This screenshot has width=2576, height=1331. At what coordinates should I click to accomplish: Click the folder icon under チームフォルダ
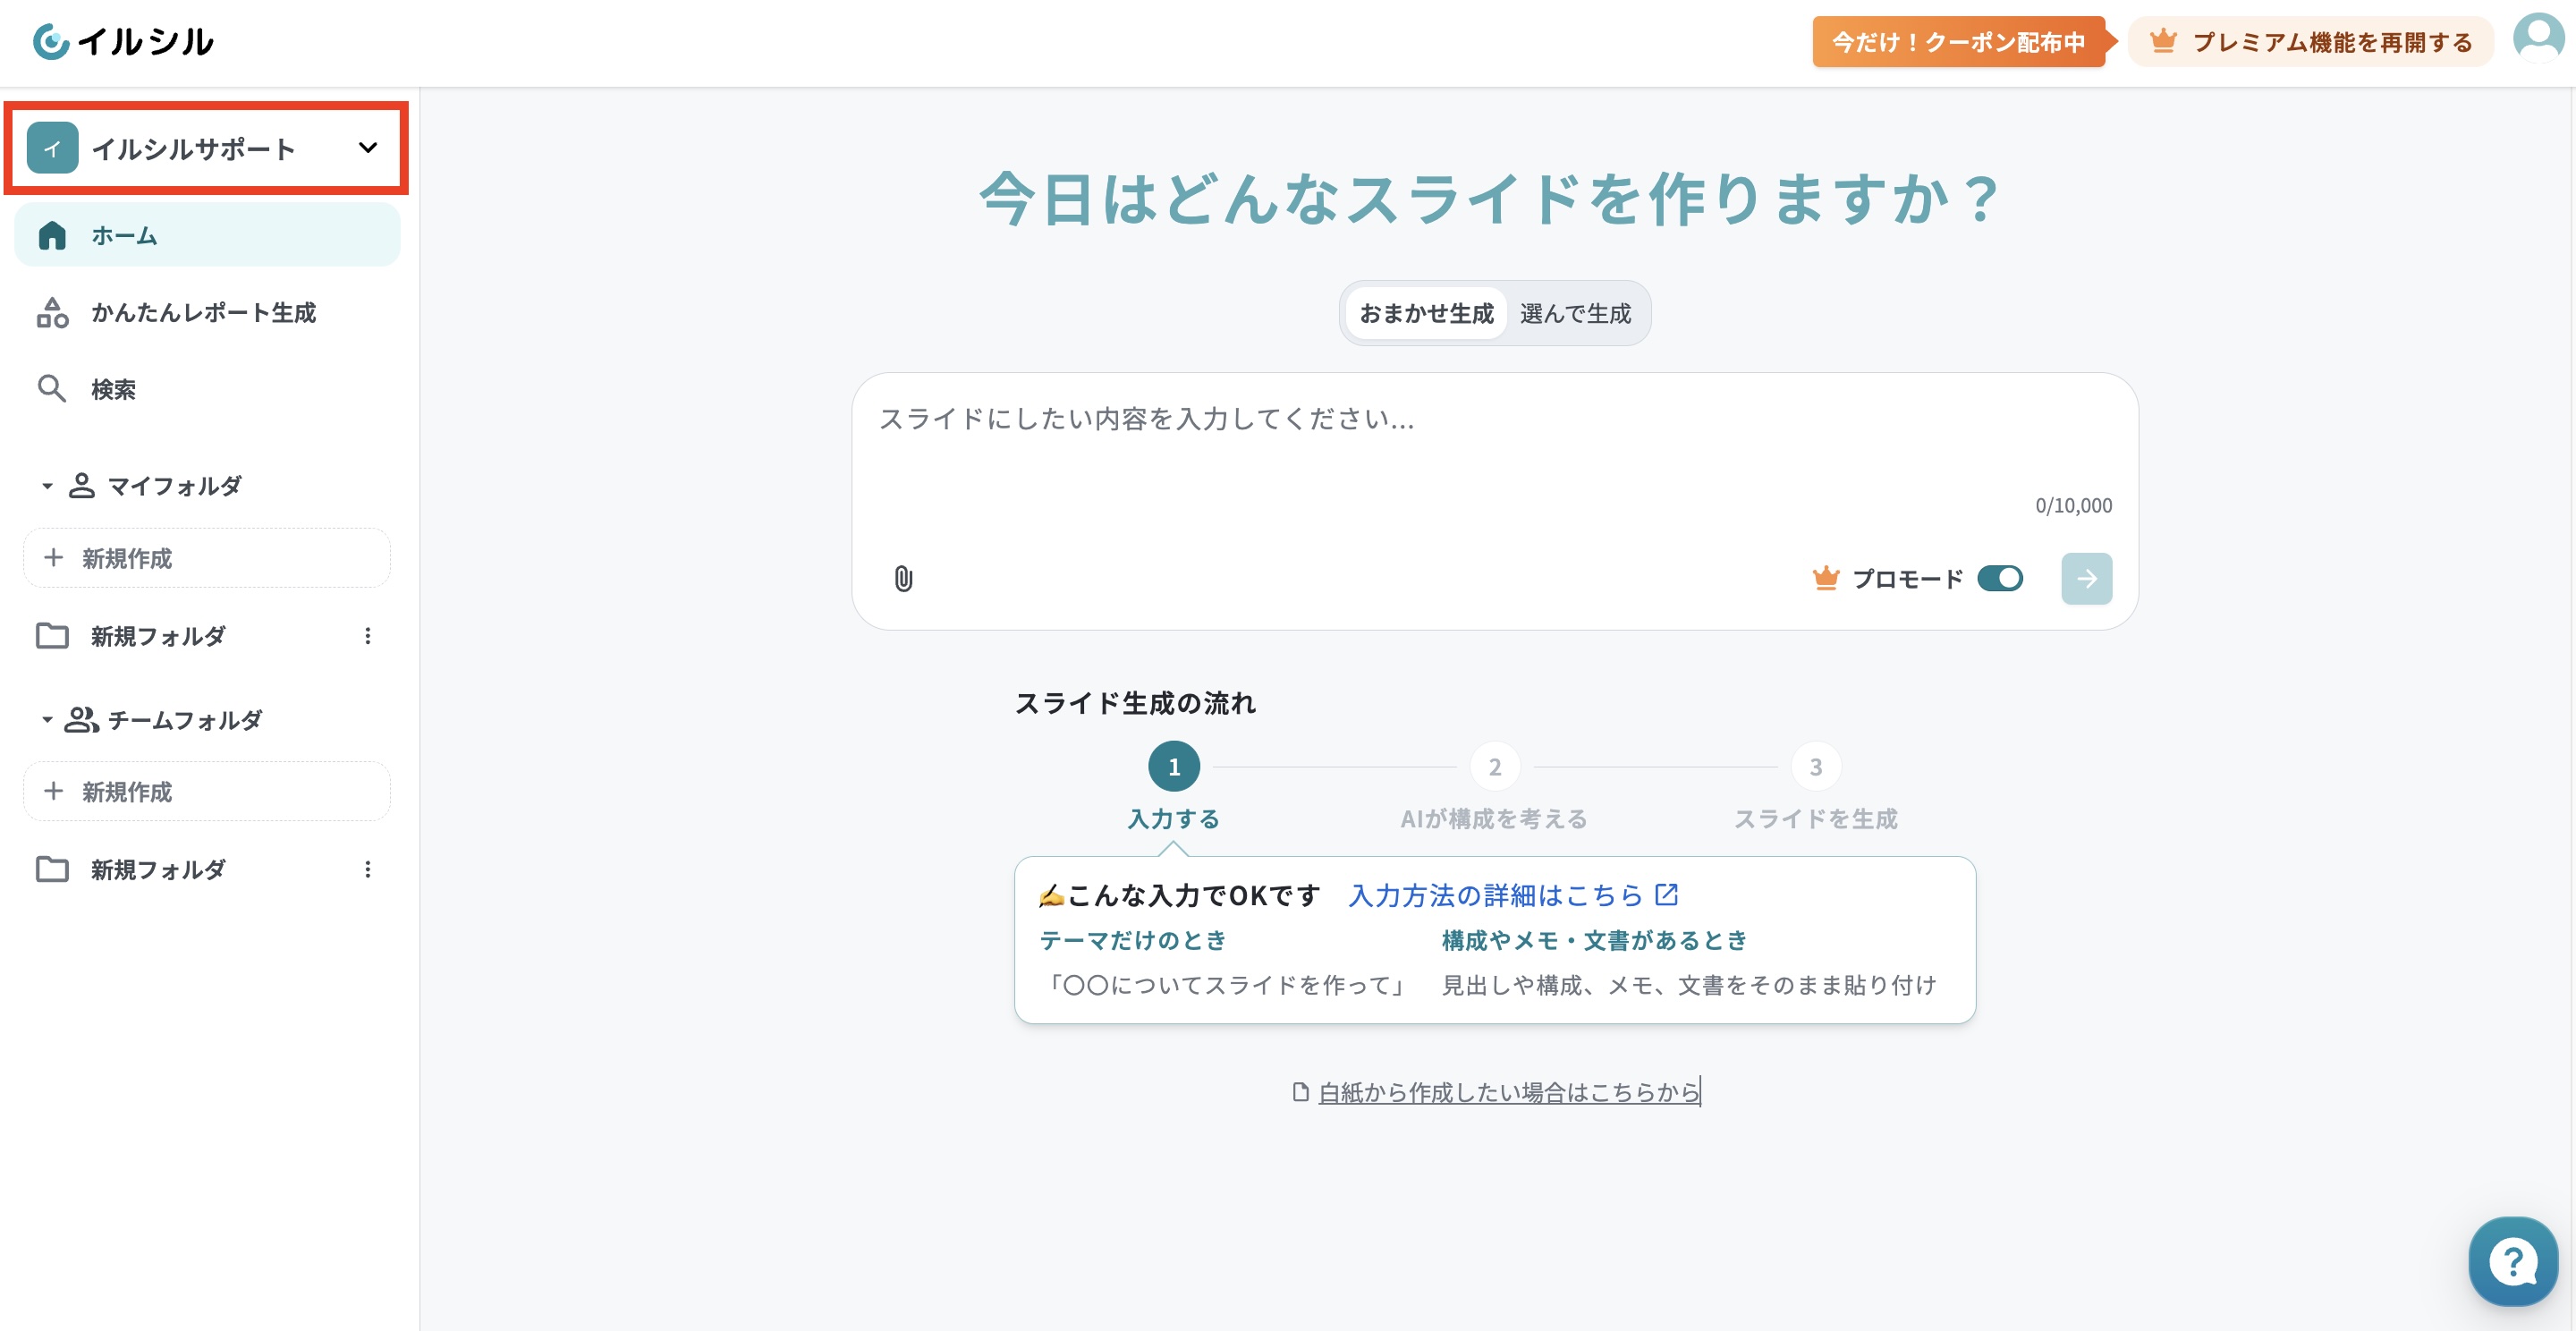point(52,869)
